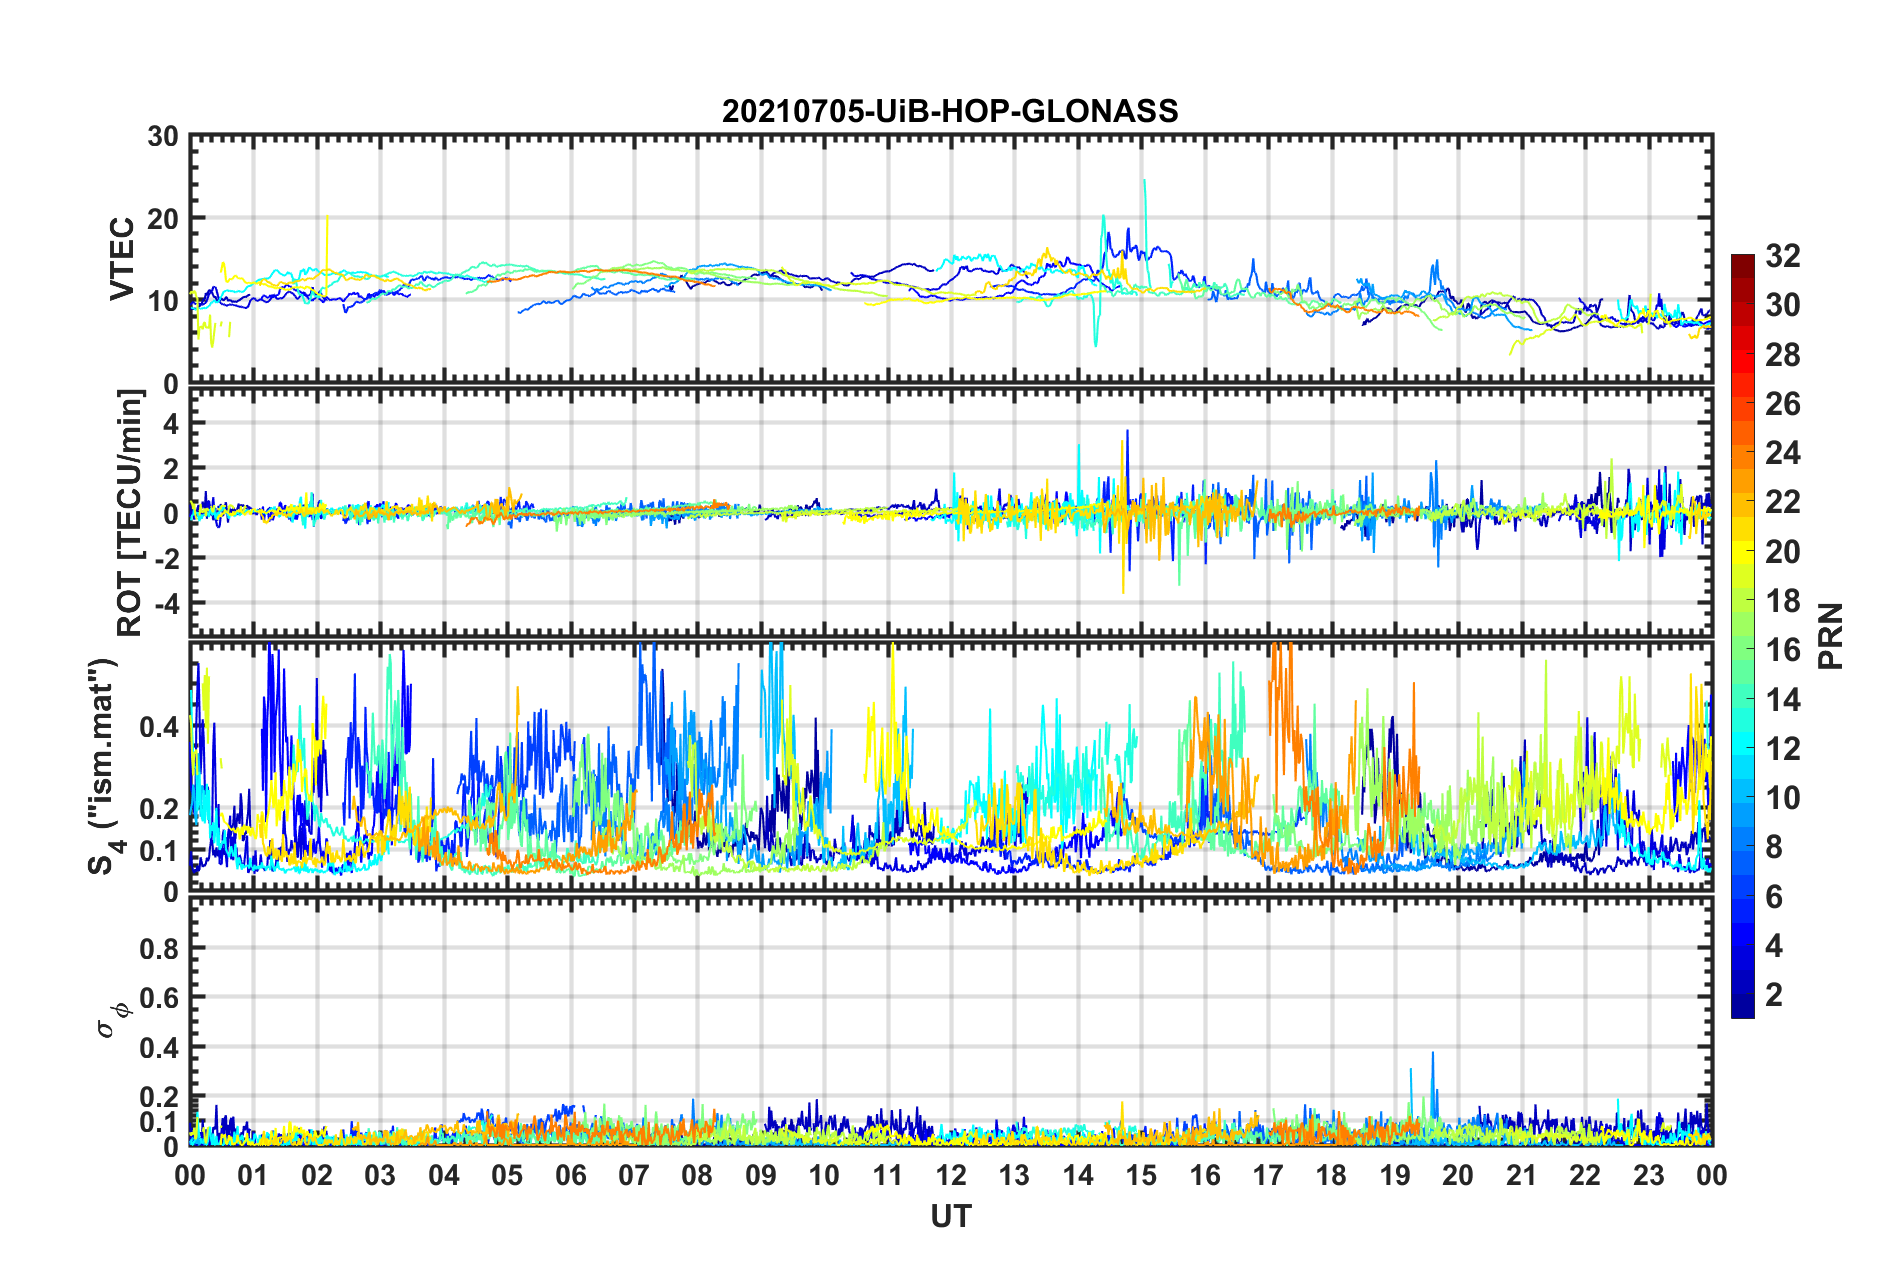The image size is (1902, 1272).
Task: Select the 0.6 tick on σφ axis
Action: tap(160, 998)
